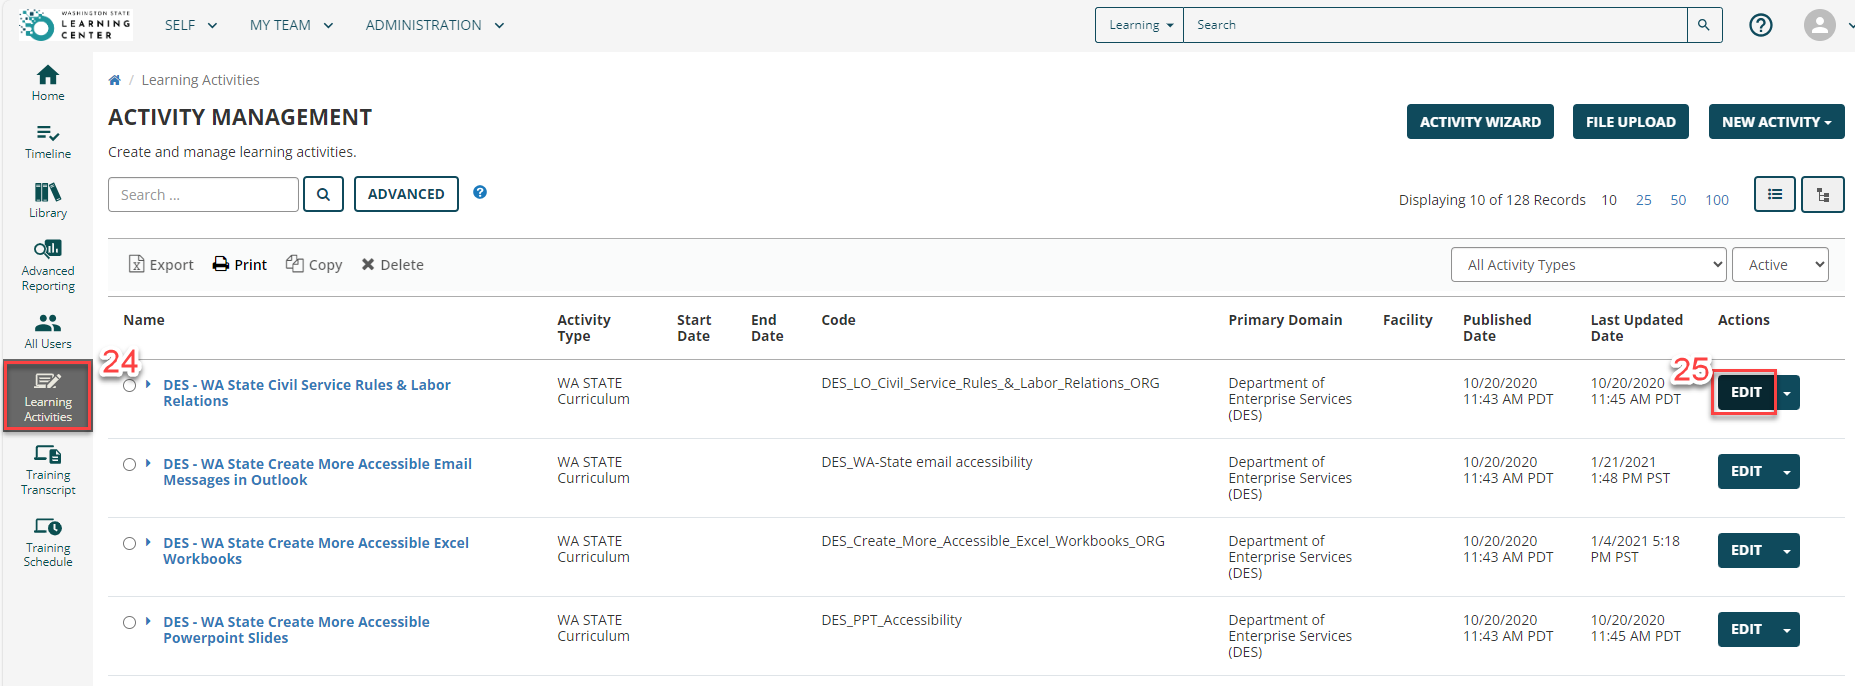Open the All Activity Types dropdown
This screenshot has width=1855, height=686.
[1588, 264]
